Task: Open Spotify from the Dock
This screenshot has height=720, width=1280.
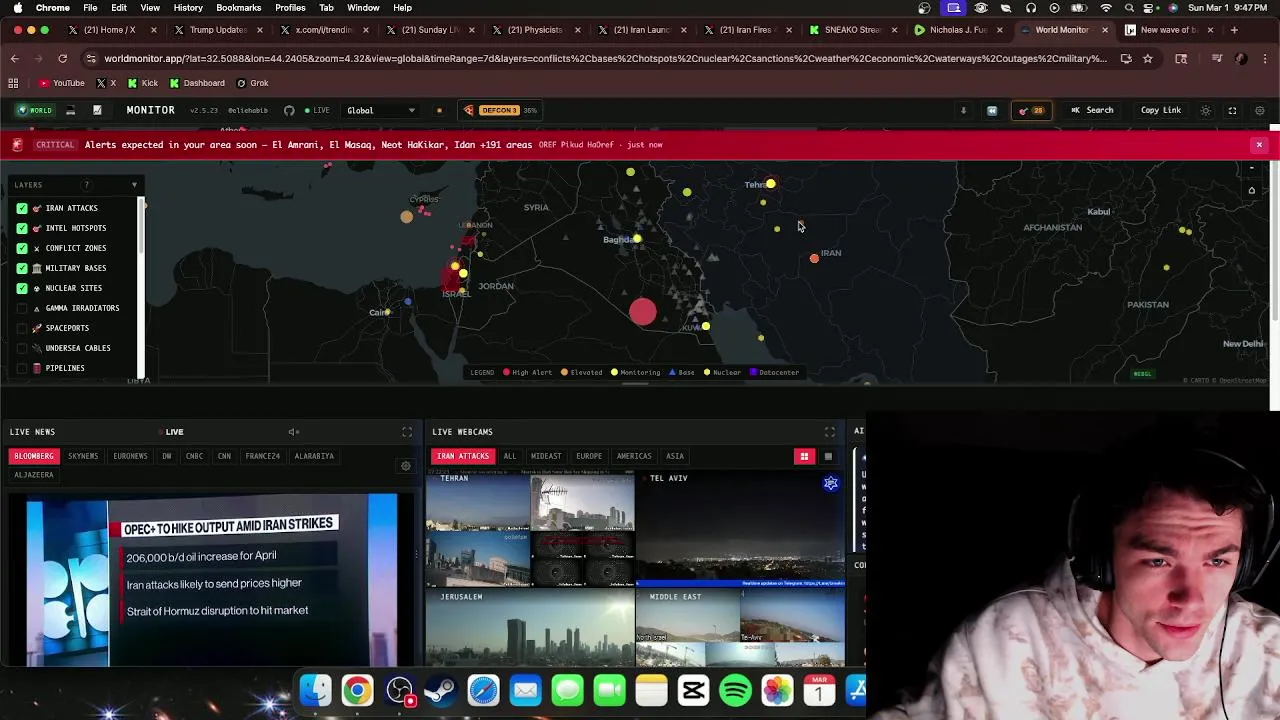Action: [x=735, y=691]
